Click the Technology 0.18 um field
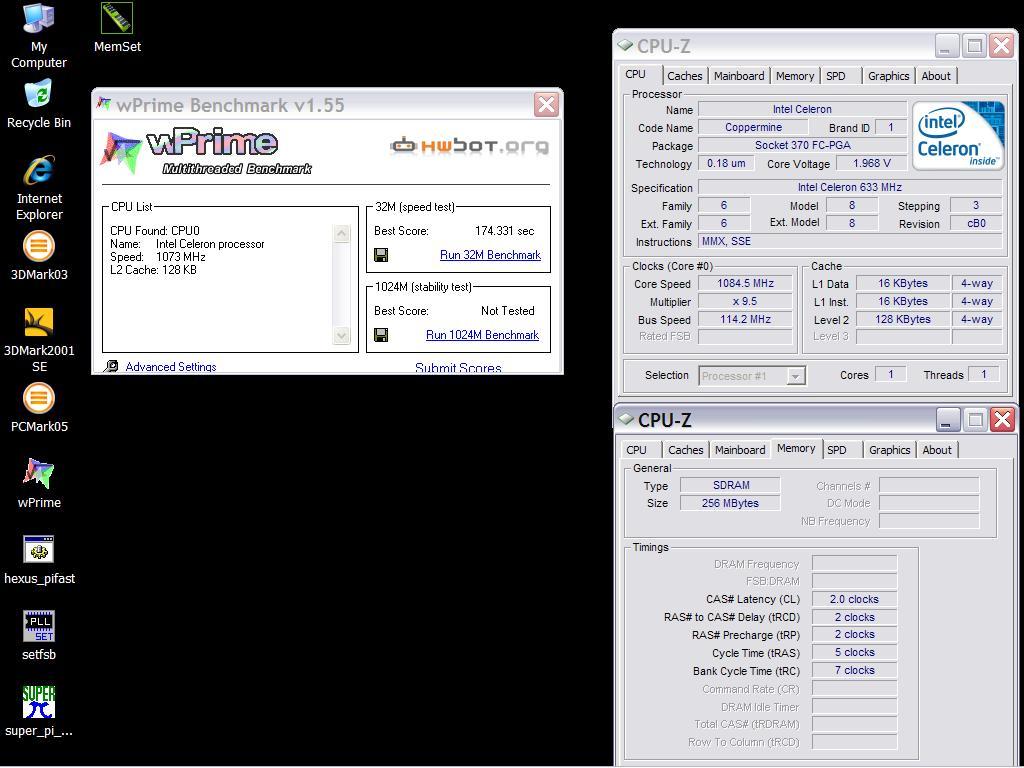The width and height of the screenshot is (1024, 768). pos(726,163)
